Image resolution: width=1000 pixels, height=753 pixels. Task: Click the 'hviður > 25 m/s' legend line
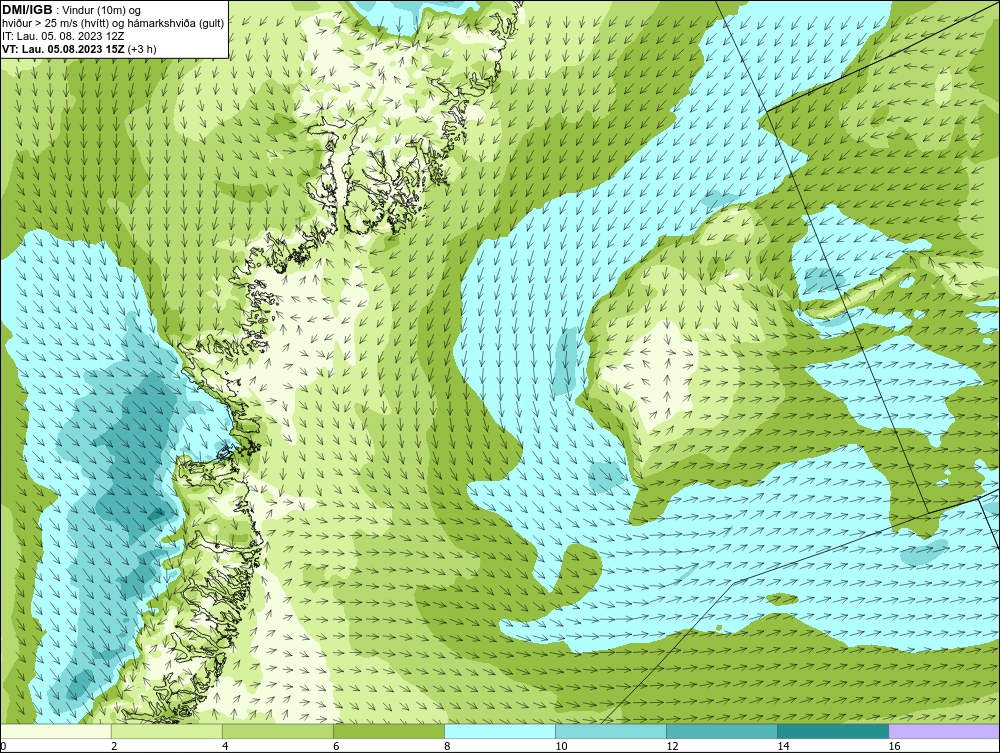(114, 23)
